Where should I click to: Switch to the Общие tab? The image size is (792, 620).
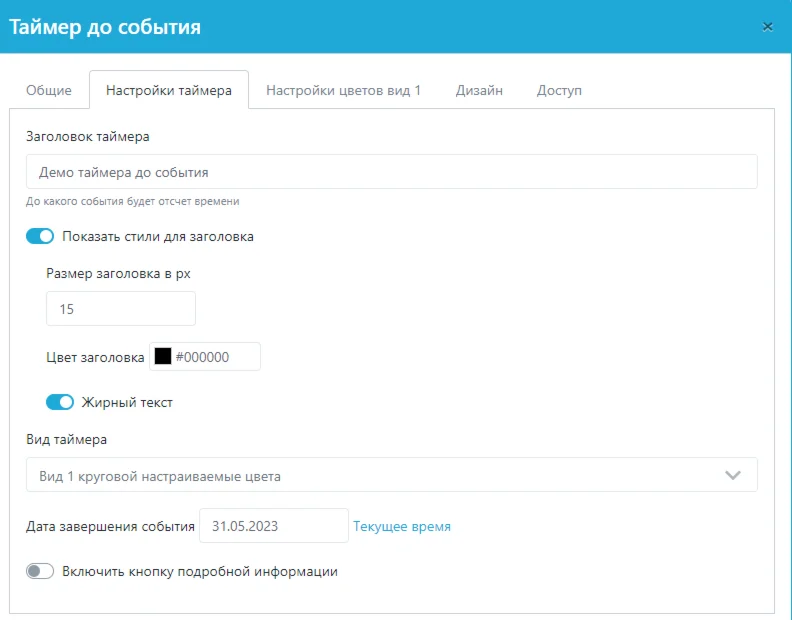point(48,90)
